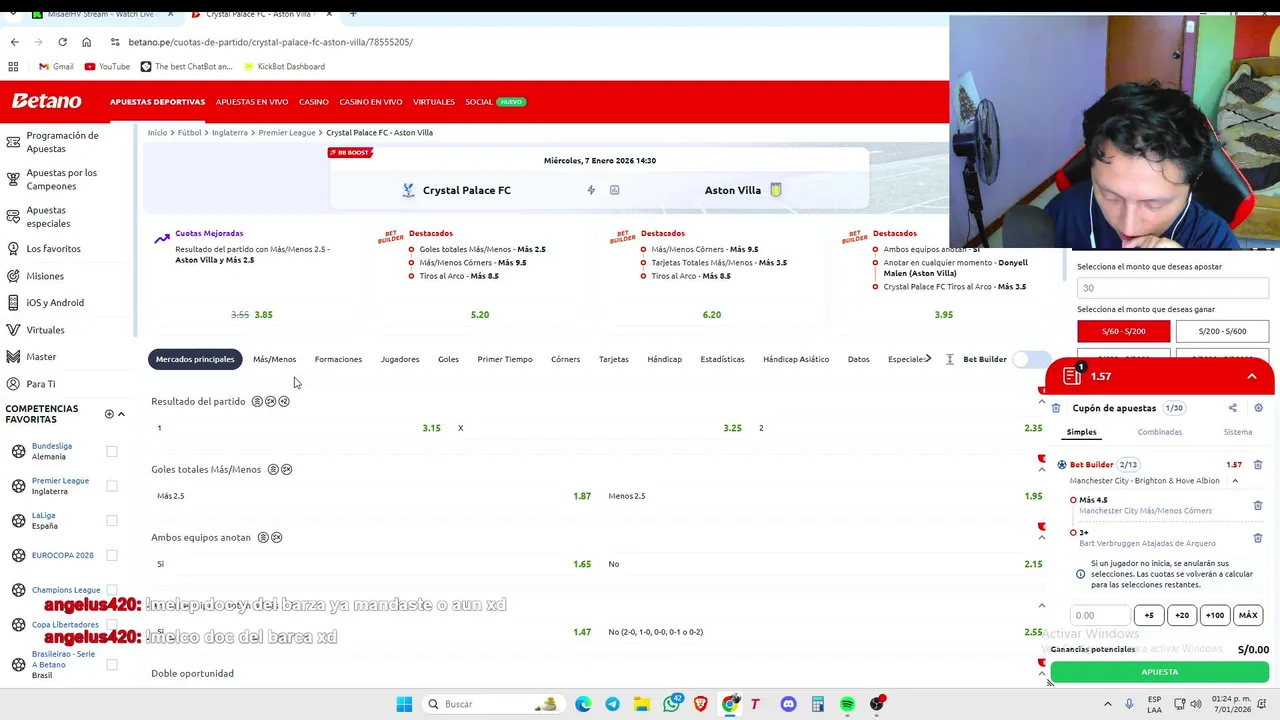Delete the Más 4.5 corners selection
The width and height of the screenshot is (1280, 720).
pos(1258,505)
